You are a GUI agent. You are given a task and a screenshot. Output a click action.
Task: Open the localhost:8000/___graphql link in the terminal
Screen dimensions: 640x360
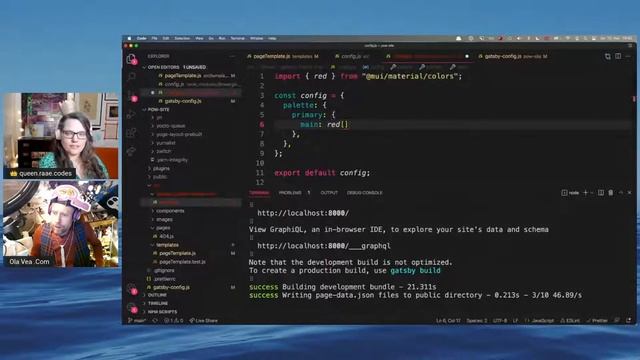point(324,246)
